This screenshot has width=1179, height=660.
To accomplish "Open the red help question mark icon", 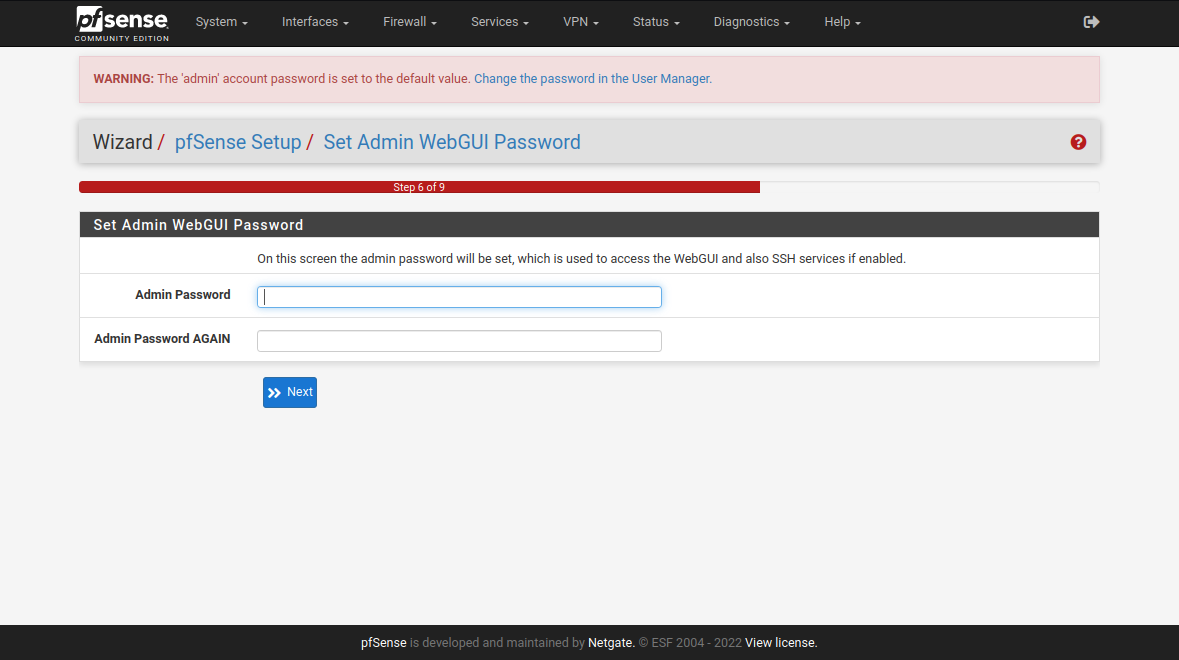I will click(1078, 142).
